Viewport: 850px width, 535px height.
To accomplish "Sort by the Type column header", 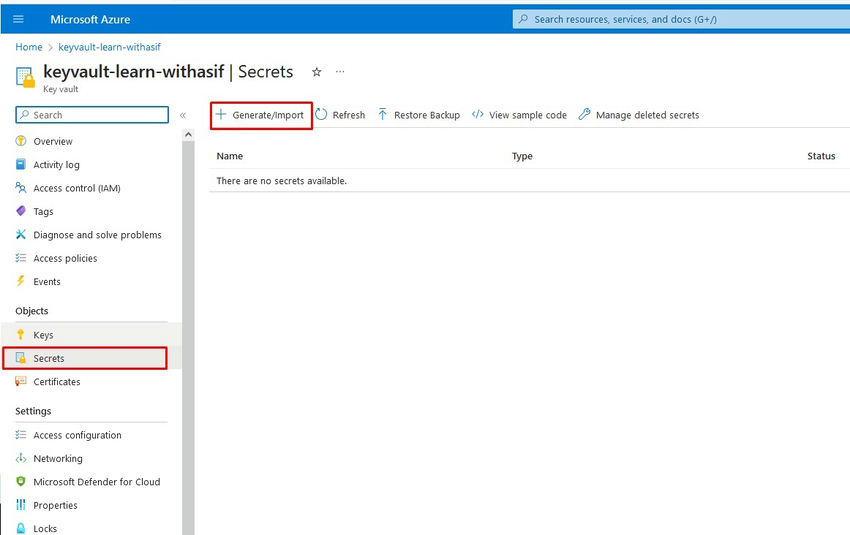I will pos(522,156).
